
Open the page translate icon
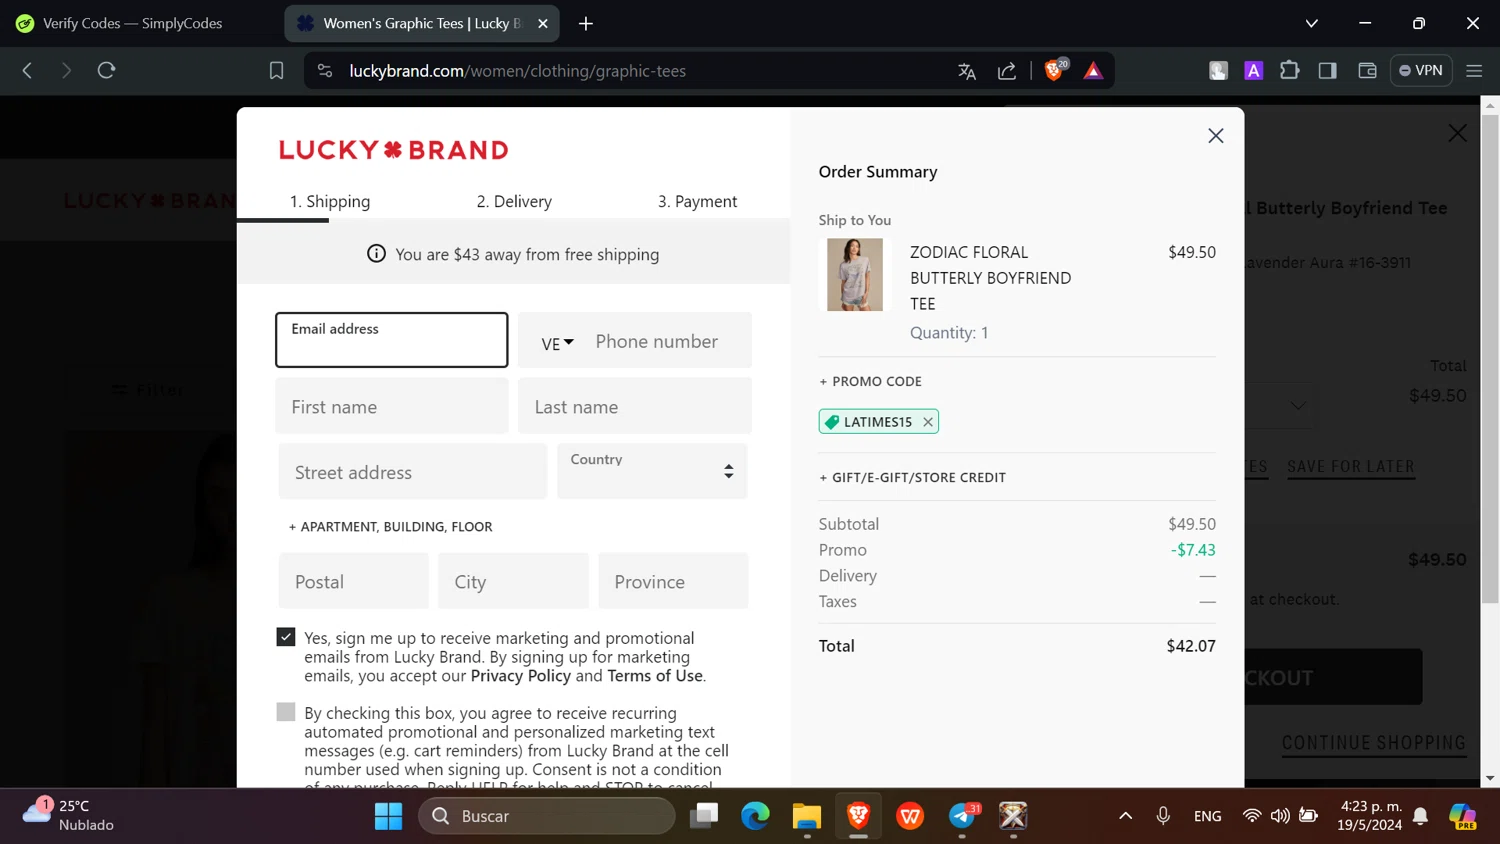coord(966,71)
